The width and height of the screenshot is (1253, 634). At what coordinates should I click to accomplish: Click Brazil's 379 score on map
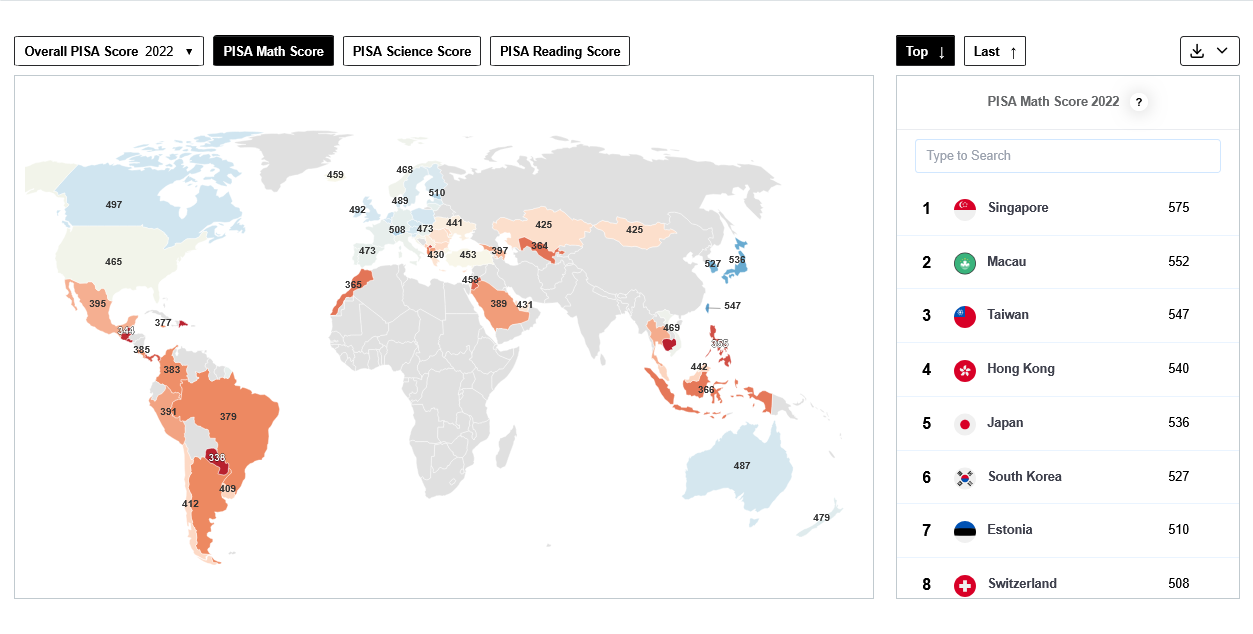point(228,416)
